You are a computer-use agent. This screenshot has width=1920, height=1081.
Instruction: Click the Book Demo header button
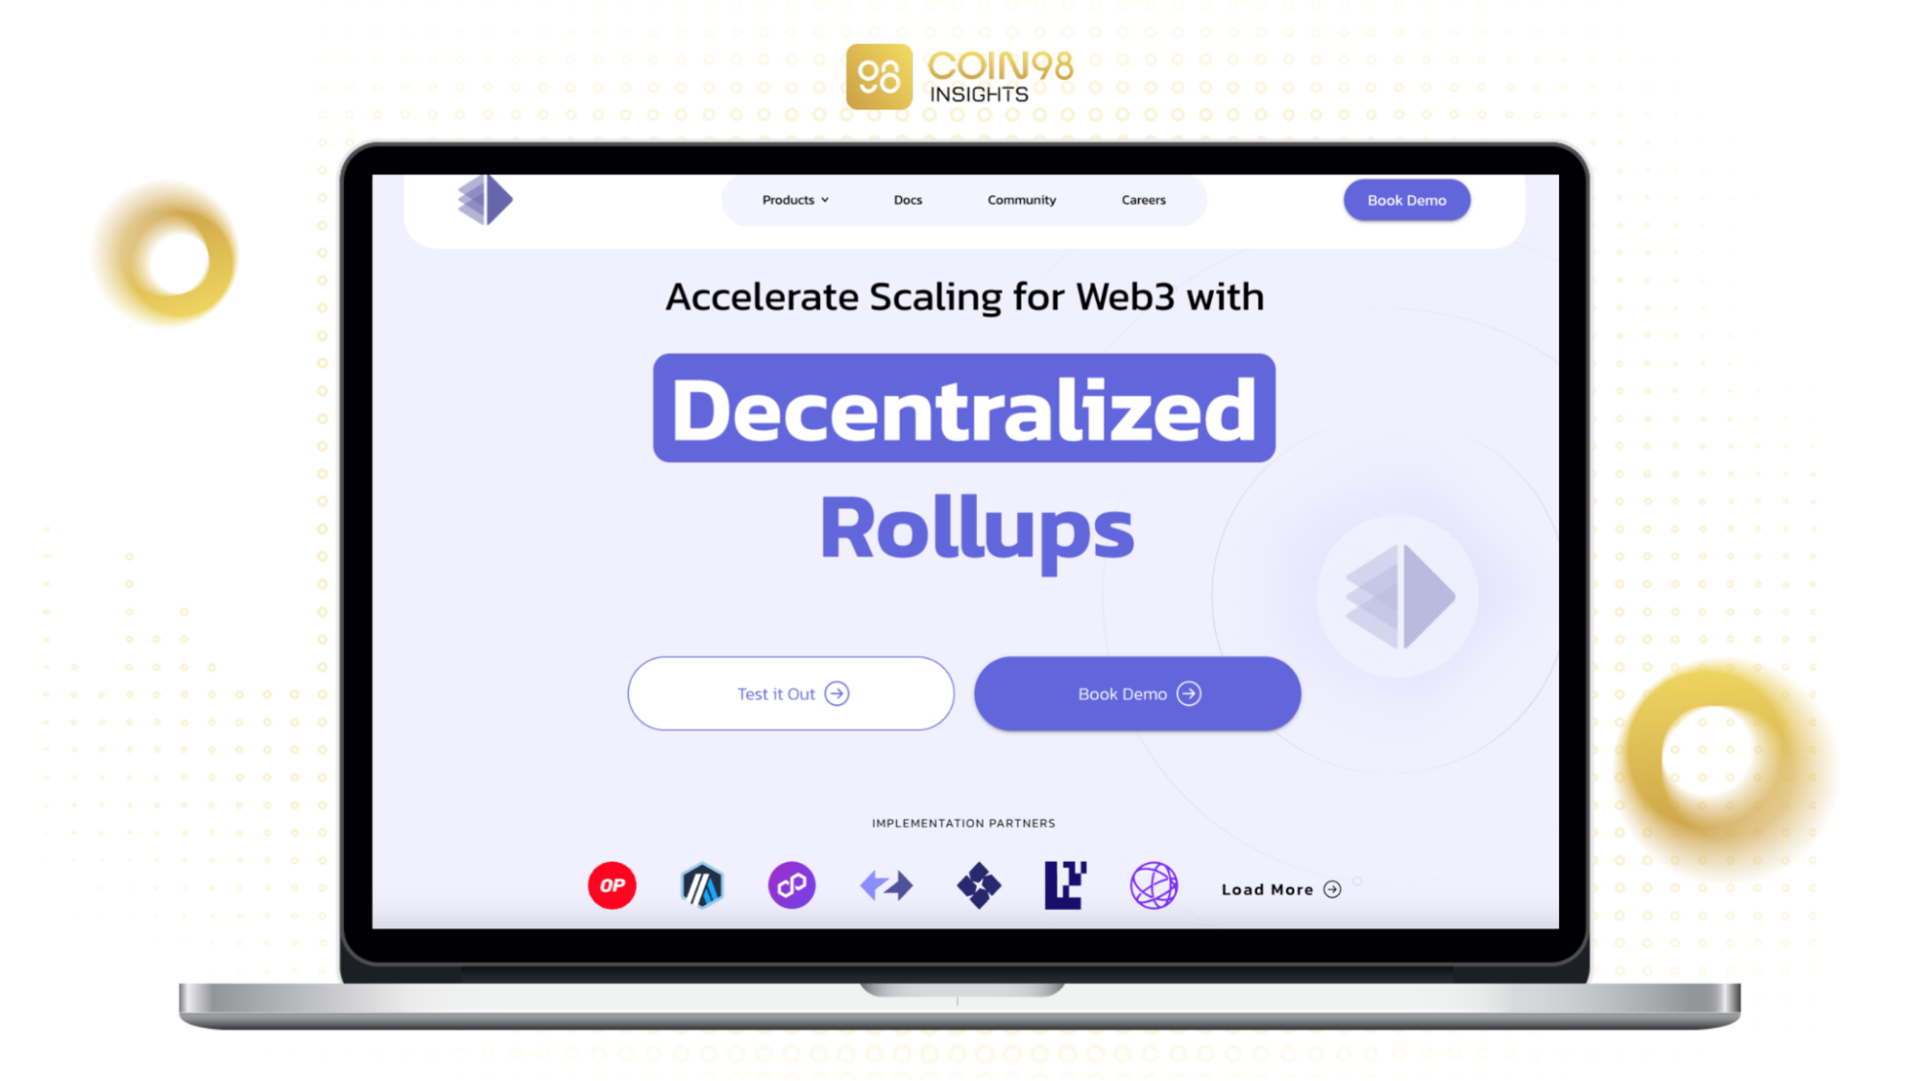[x=1406, y=199]
